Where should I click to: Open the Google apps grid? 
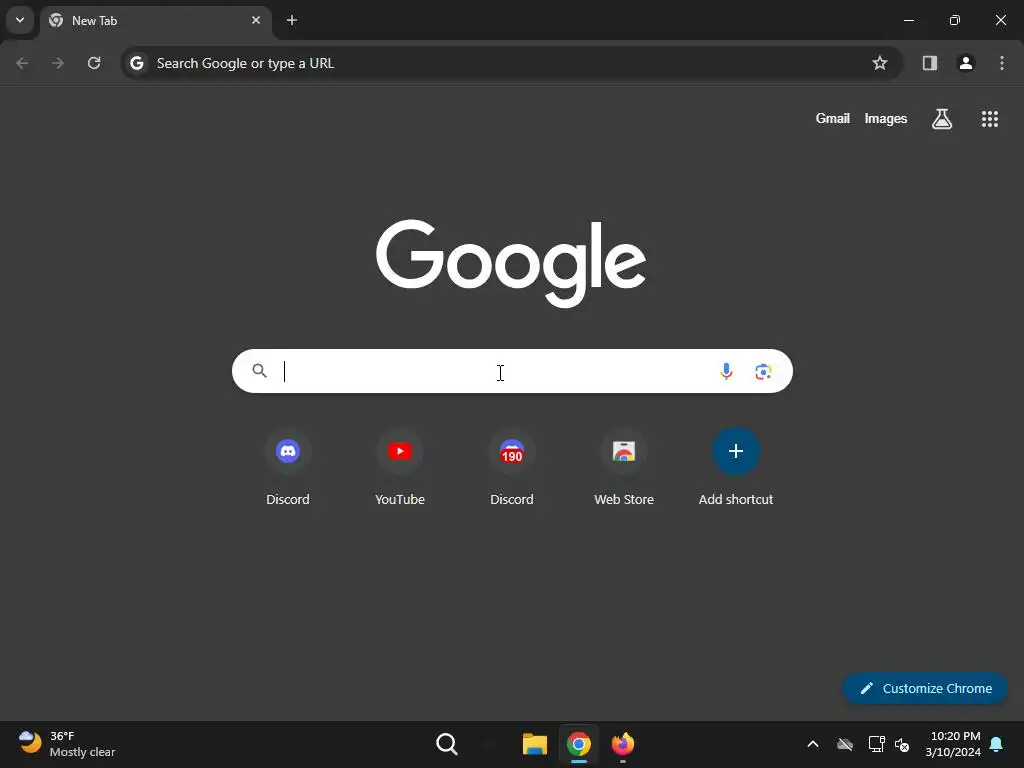(989, 119)
